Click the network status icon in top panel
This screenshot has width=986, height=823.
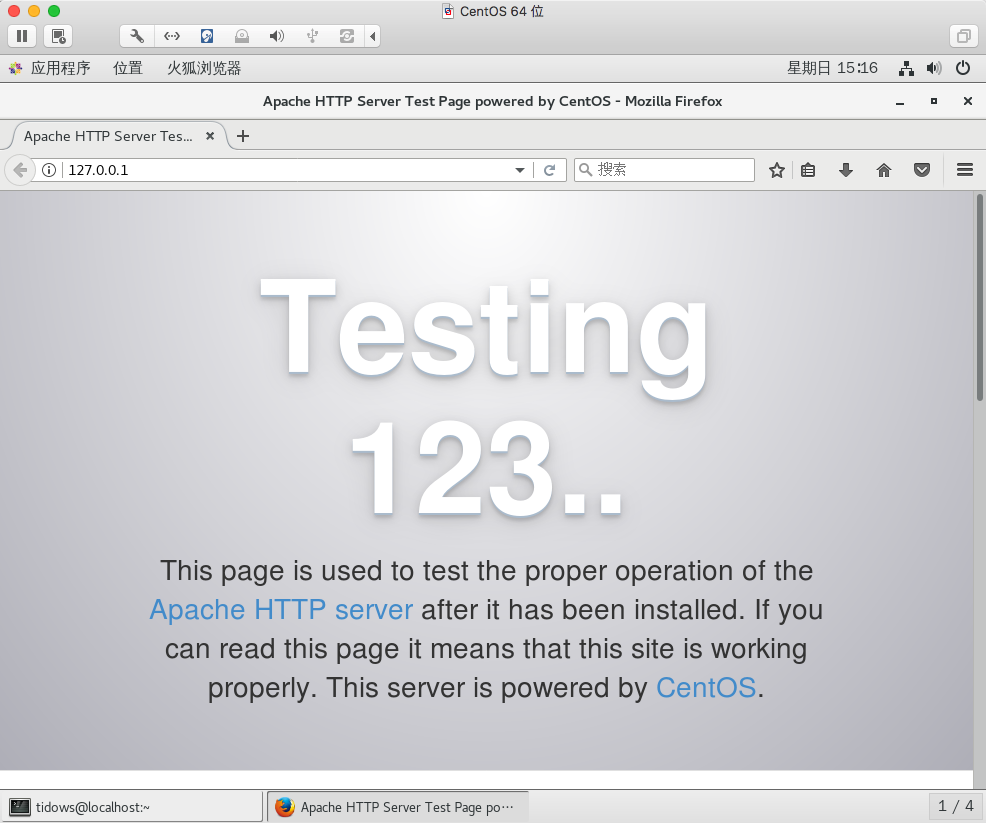[906, 68]
